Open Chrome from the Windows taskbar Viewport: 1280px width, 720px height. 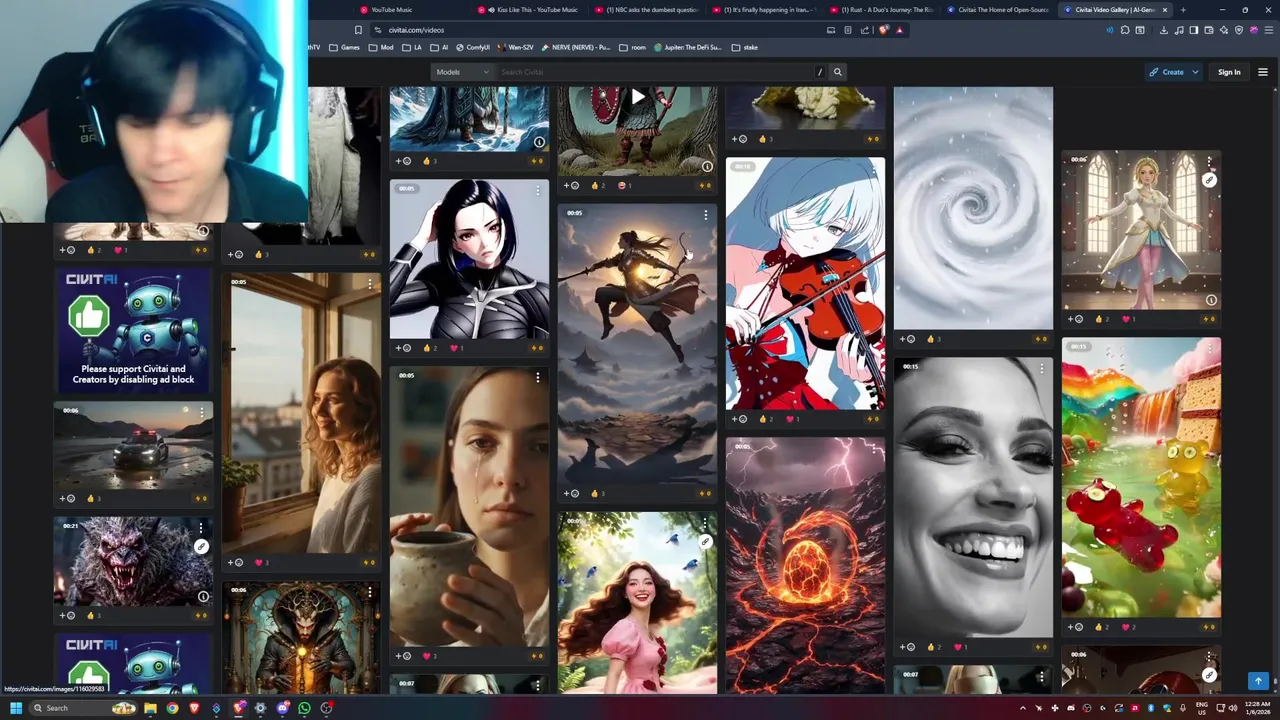click(172, 708)
